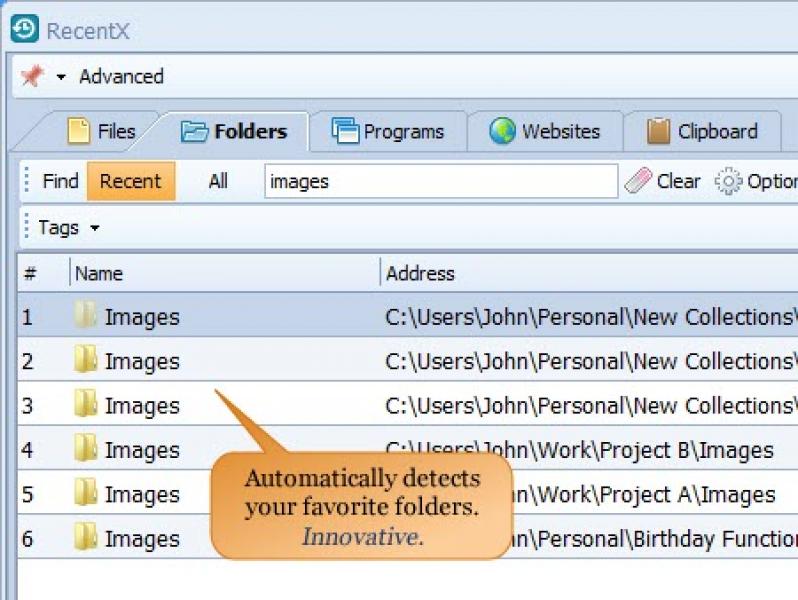Click the Find toolbar grip handle
The image size is (798, 600).
[x=26, y=181]
